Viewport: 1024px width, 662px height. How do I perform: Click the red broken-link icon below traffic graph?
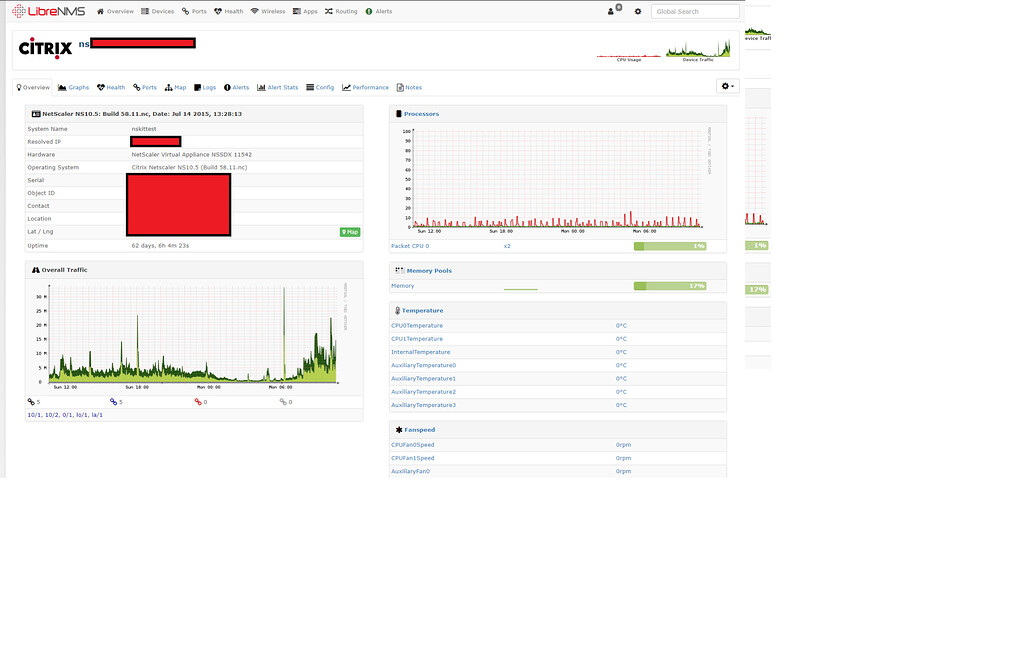[x=197, y=402]
